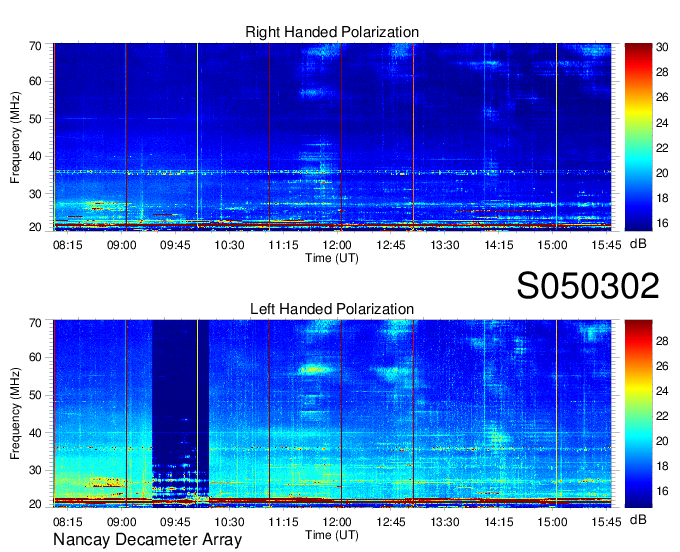
Task: Click the bottom plot's dB color bar
Action: tap(638, 414)
